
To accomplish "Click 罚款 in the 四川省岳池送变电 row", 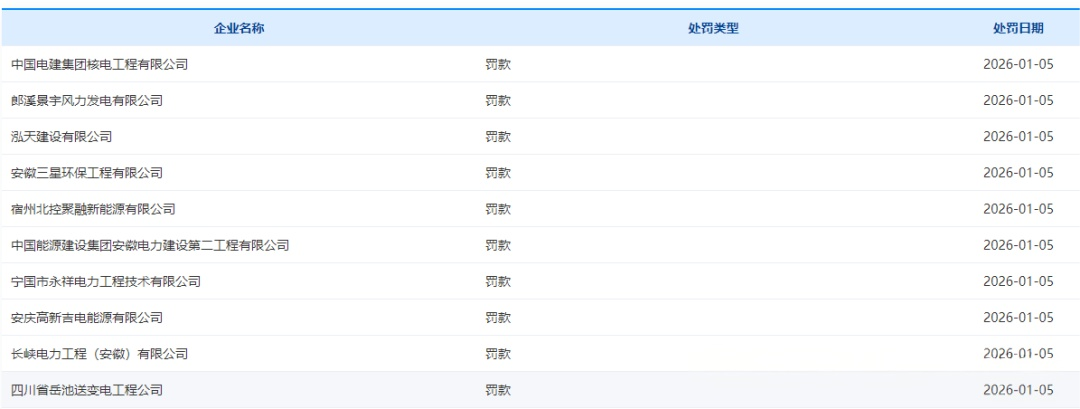I will tap(498, 390).
